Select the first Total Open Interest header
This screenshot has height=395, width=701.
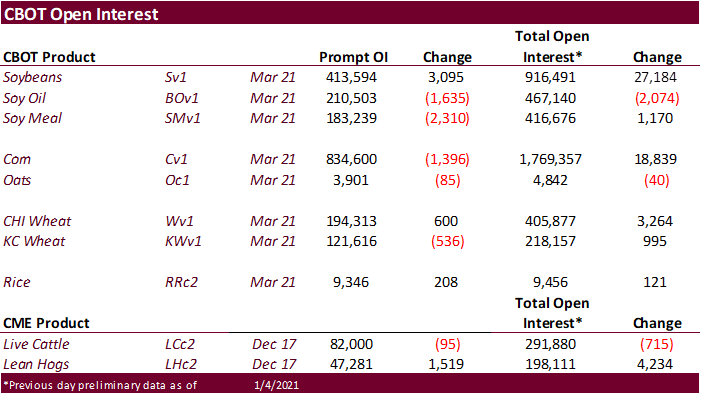552,46
